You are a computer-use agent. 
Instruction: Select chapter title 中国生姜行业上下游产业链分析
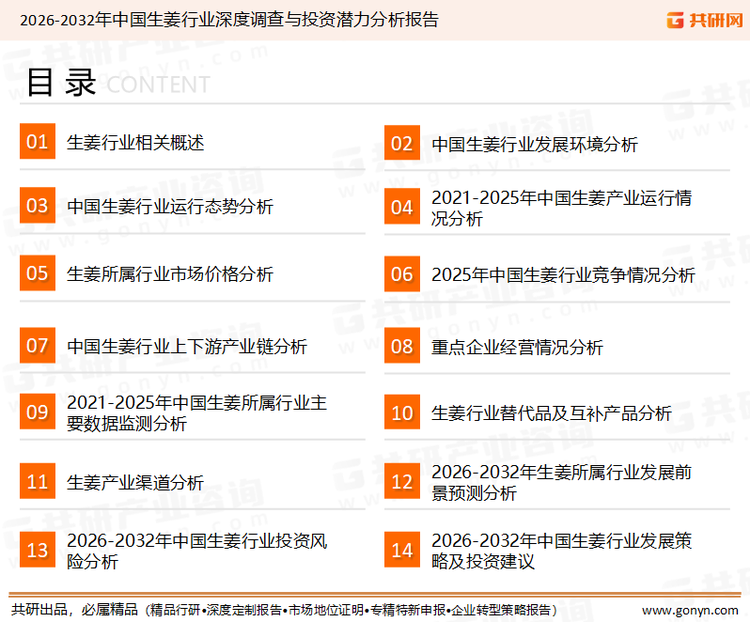click(187, 346)
